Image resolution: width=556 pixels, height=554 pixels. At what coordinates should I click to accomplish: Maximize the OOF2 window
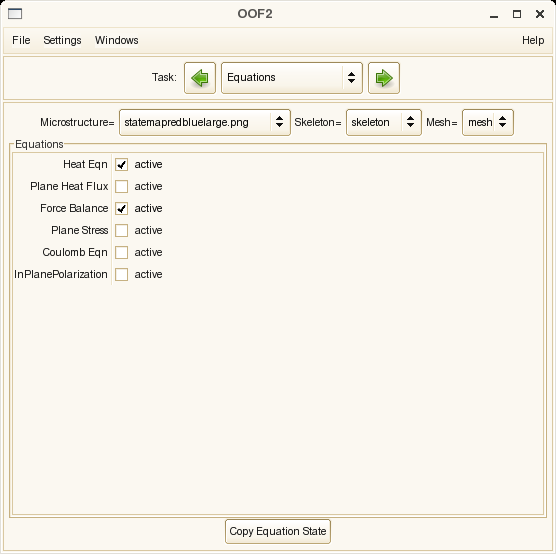(x=517, y=14)
